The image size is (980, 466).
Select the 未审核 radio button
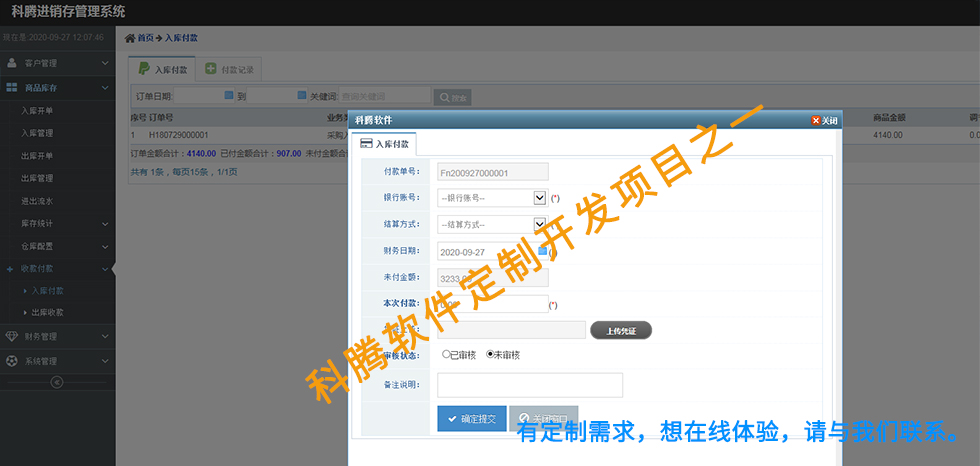tap(490, 354)
